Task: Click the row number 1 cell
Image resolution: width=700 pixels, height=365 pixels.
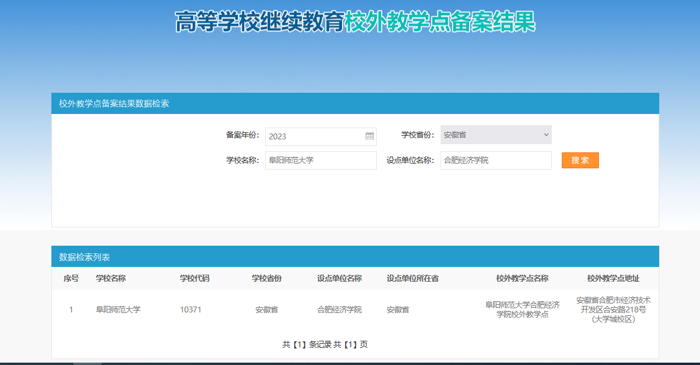Action: 71,310
